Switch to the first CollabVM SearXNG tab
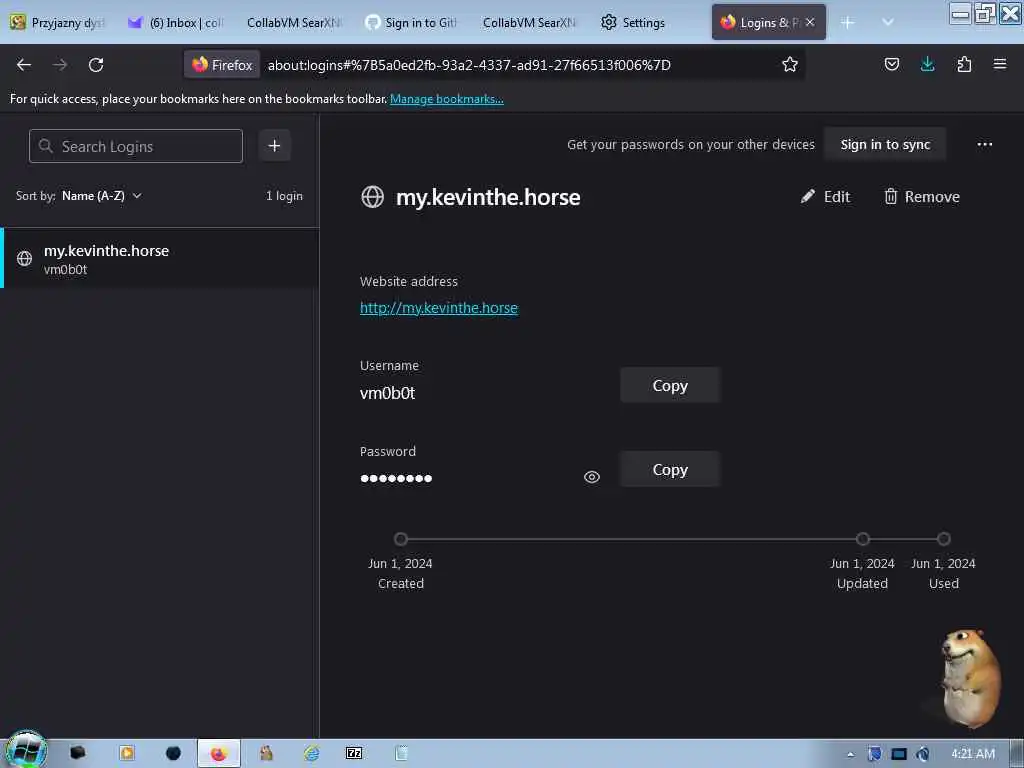 tap(293, 23)
